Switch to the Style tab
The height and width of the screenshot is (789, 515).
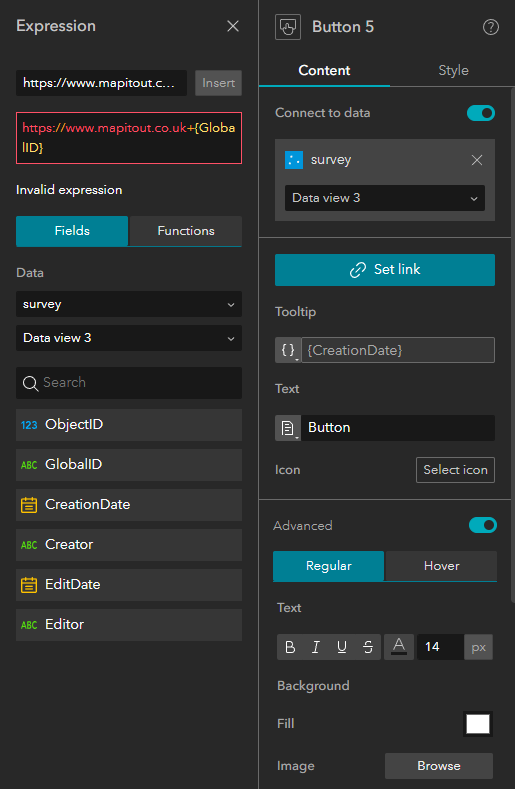click(453, 71)
